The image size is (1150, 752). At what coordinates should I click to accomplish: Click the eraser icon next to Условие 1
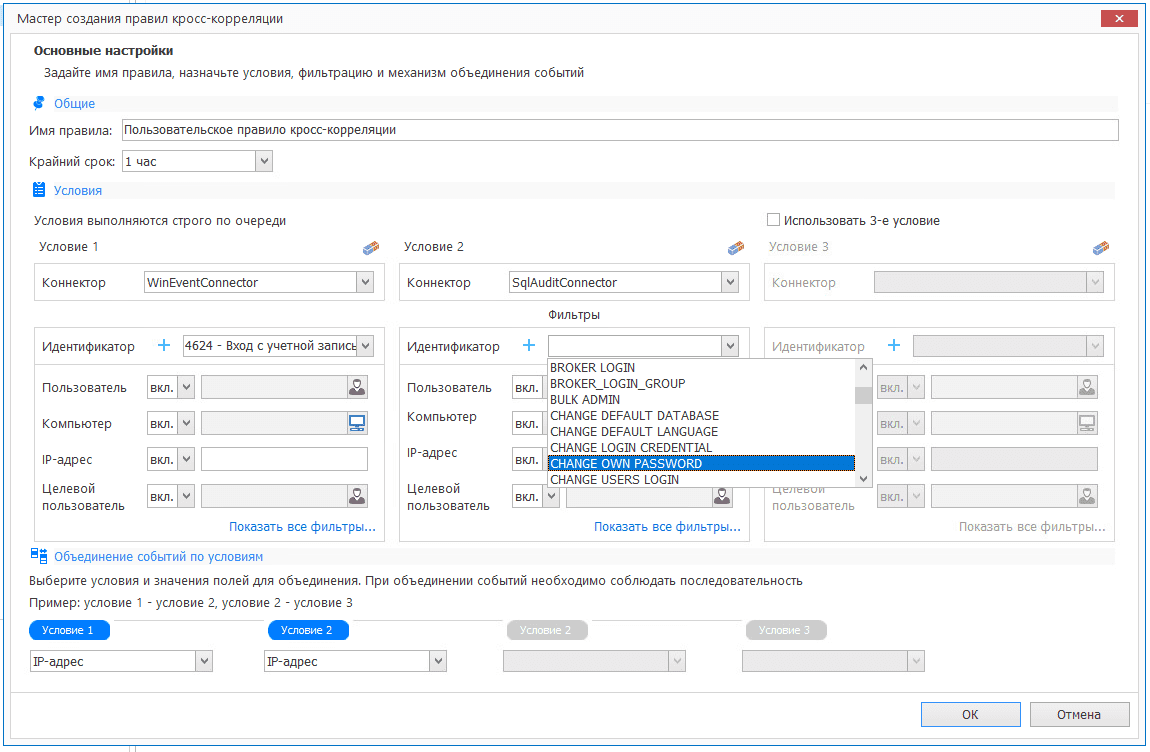(x=371, y=248)
